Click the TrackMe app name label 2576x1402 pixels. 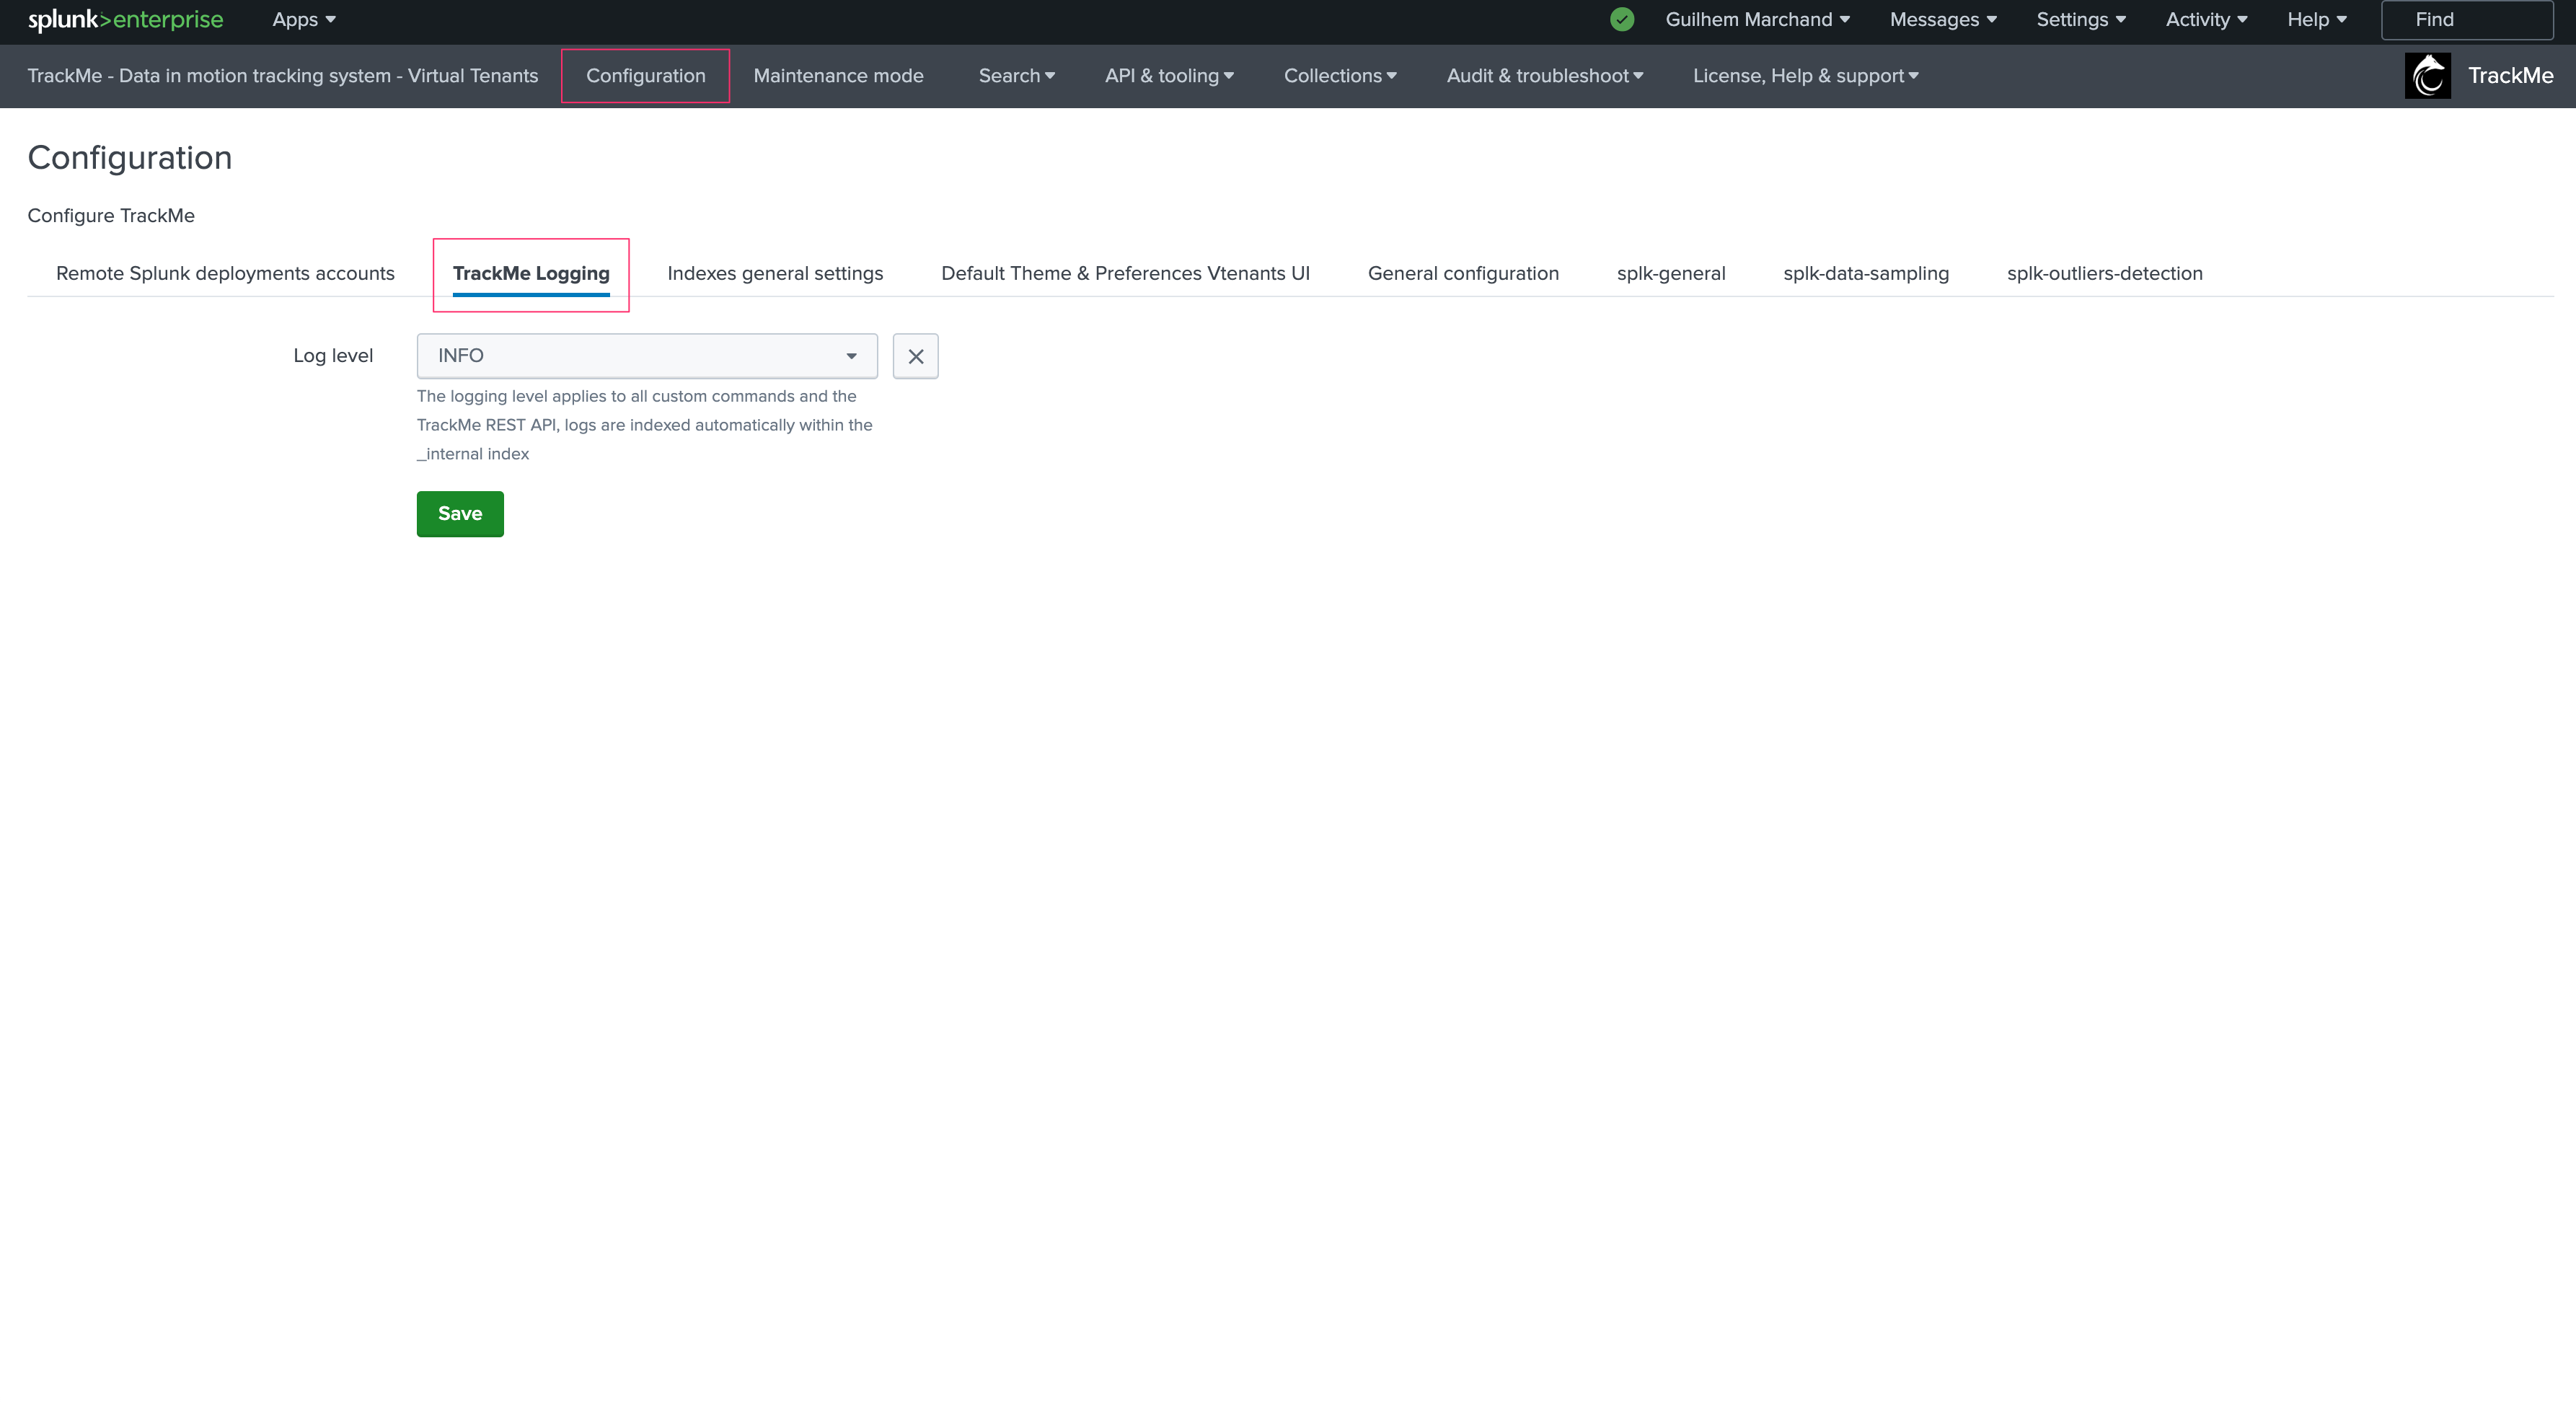pos(2510,76)
